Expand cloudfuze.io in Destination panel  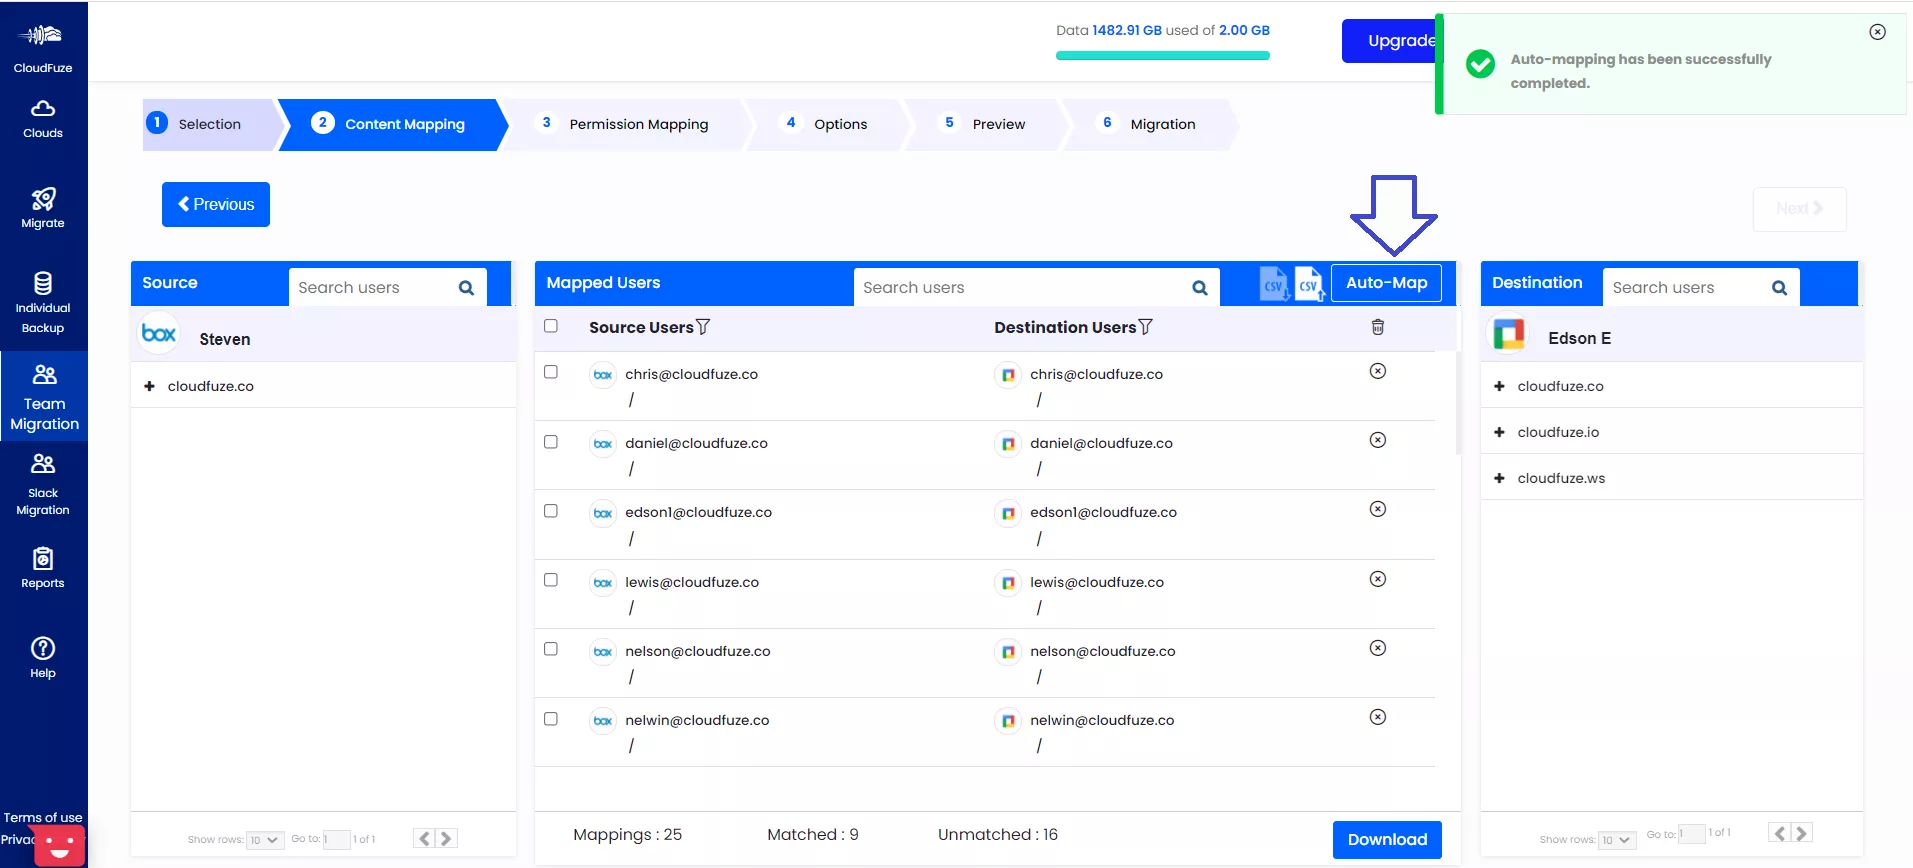tap(1499, 432)
